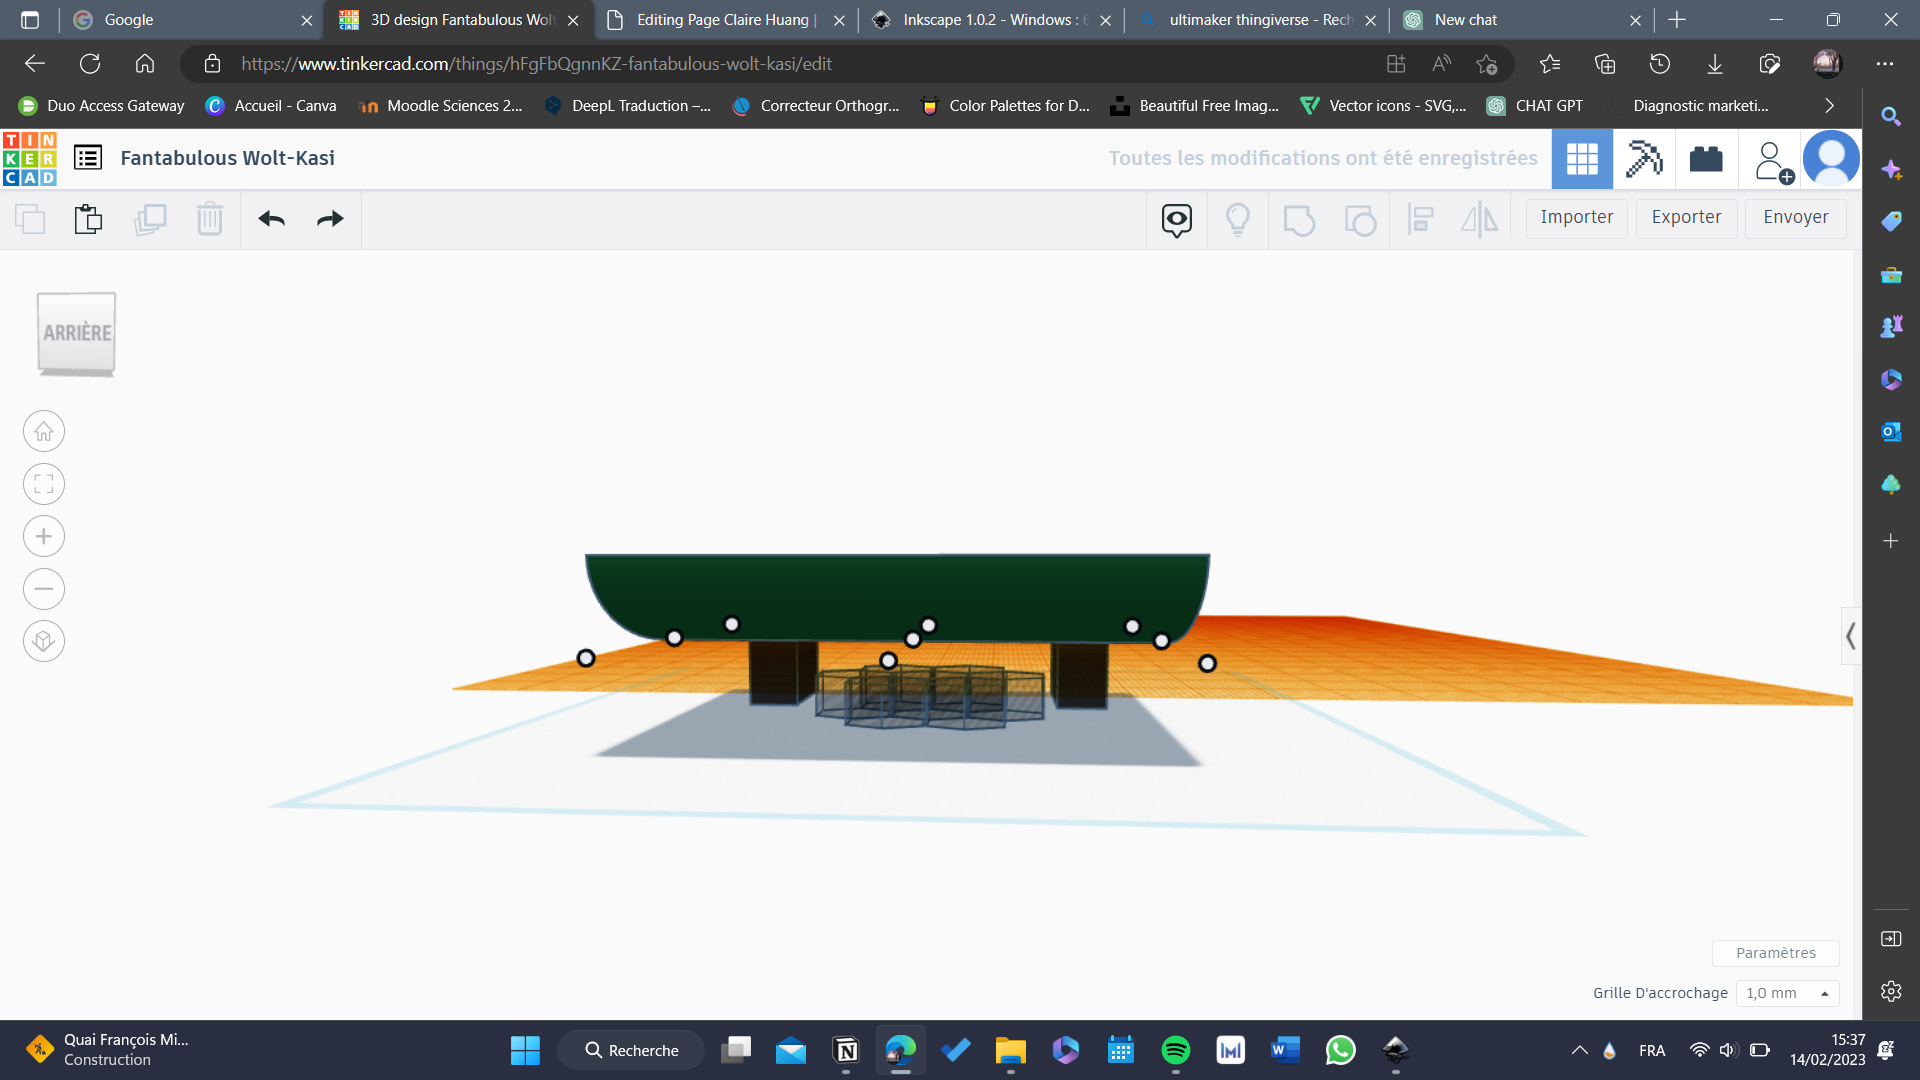1920x1080 pixels.
Task: Click the Exporter button
Action: (x=1686, y=218)
